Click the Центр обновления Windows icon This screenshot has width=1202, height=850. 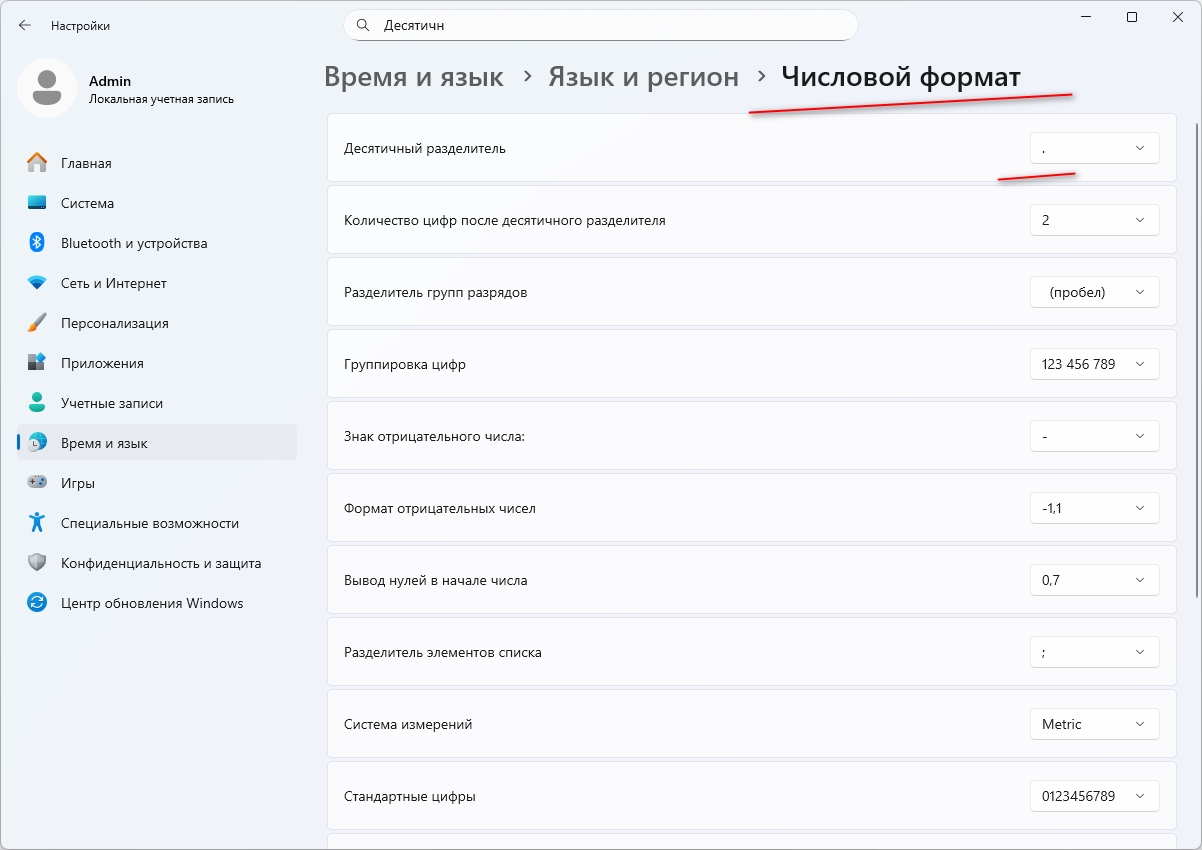click(37, 603)
